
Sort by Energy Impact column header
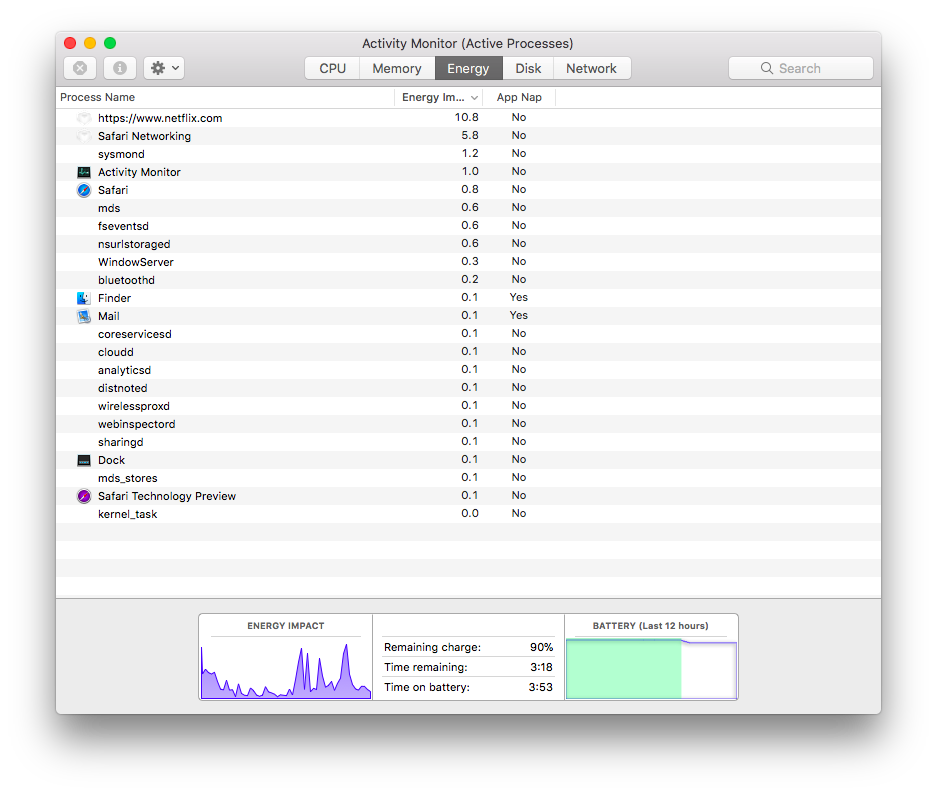click(x=439, y=97)
